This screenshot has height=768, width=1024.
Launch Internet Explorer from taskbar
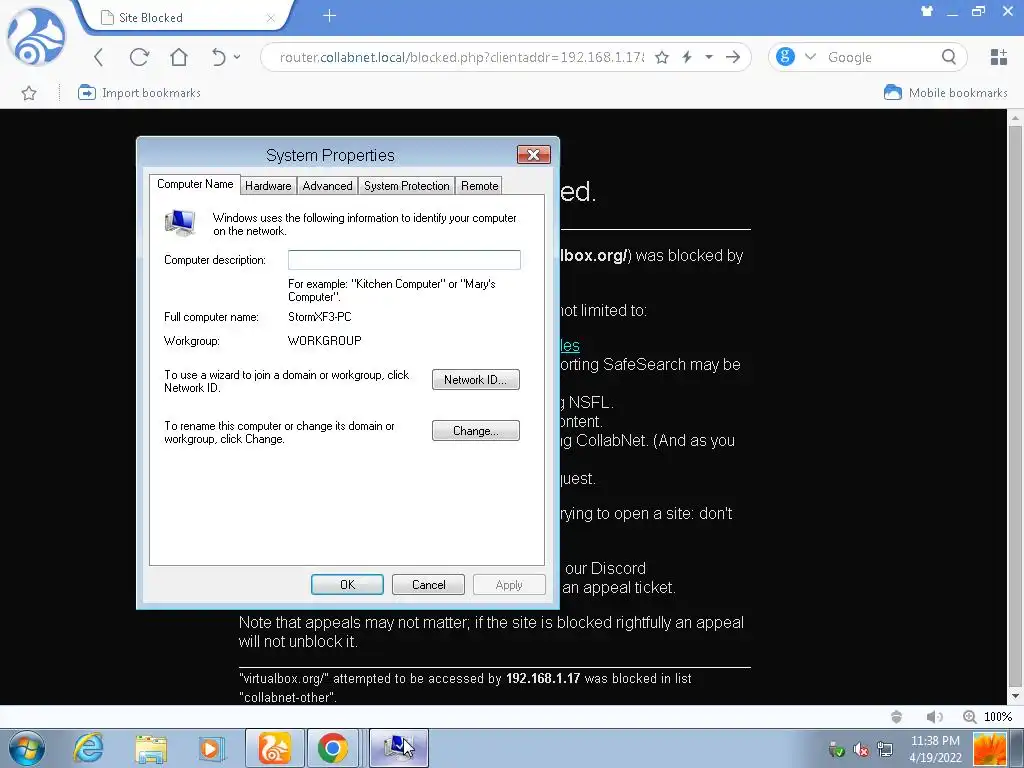point(88,748)
